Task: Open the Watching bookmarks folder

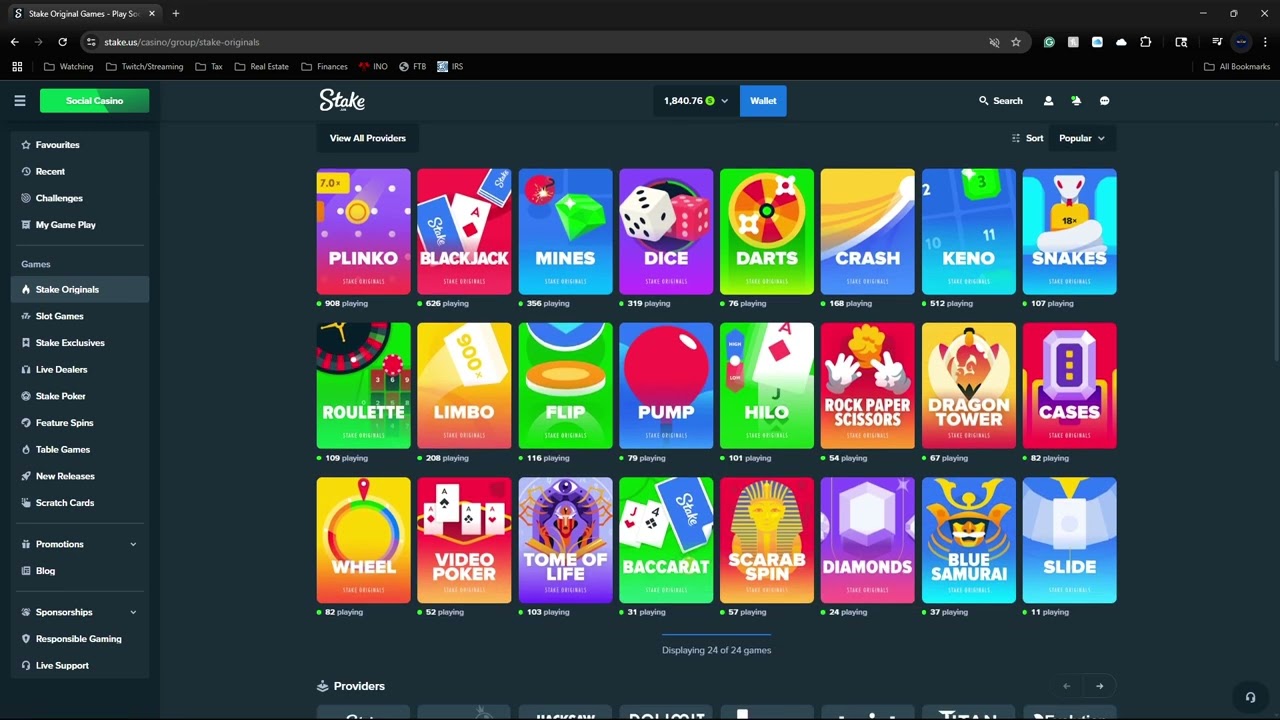Action: coord(69,67)
